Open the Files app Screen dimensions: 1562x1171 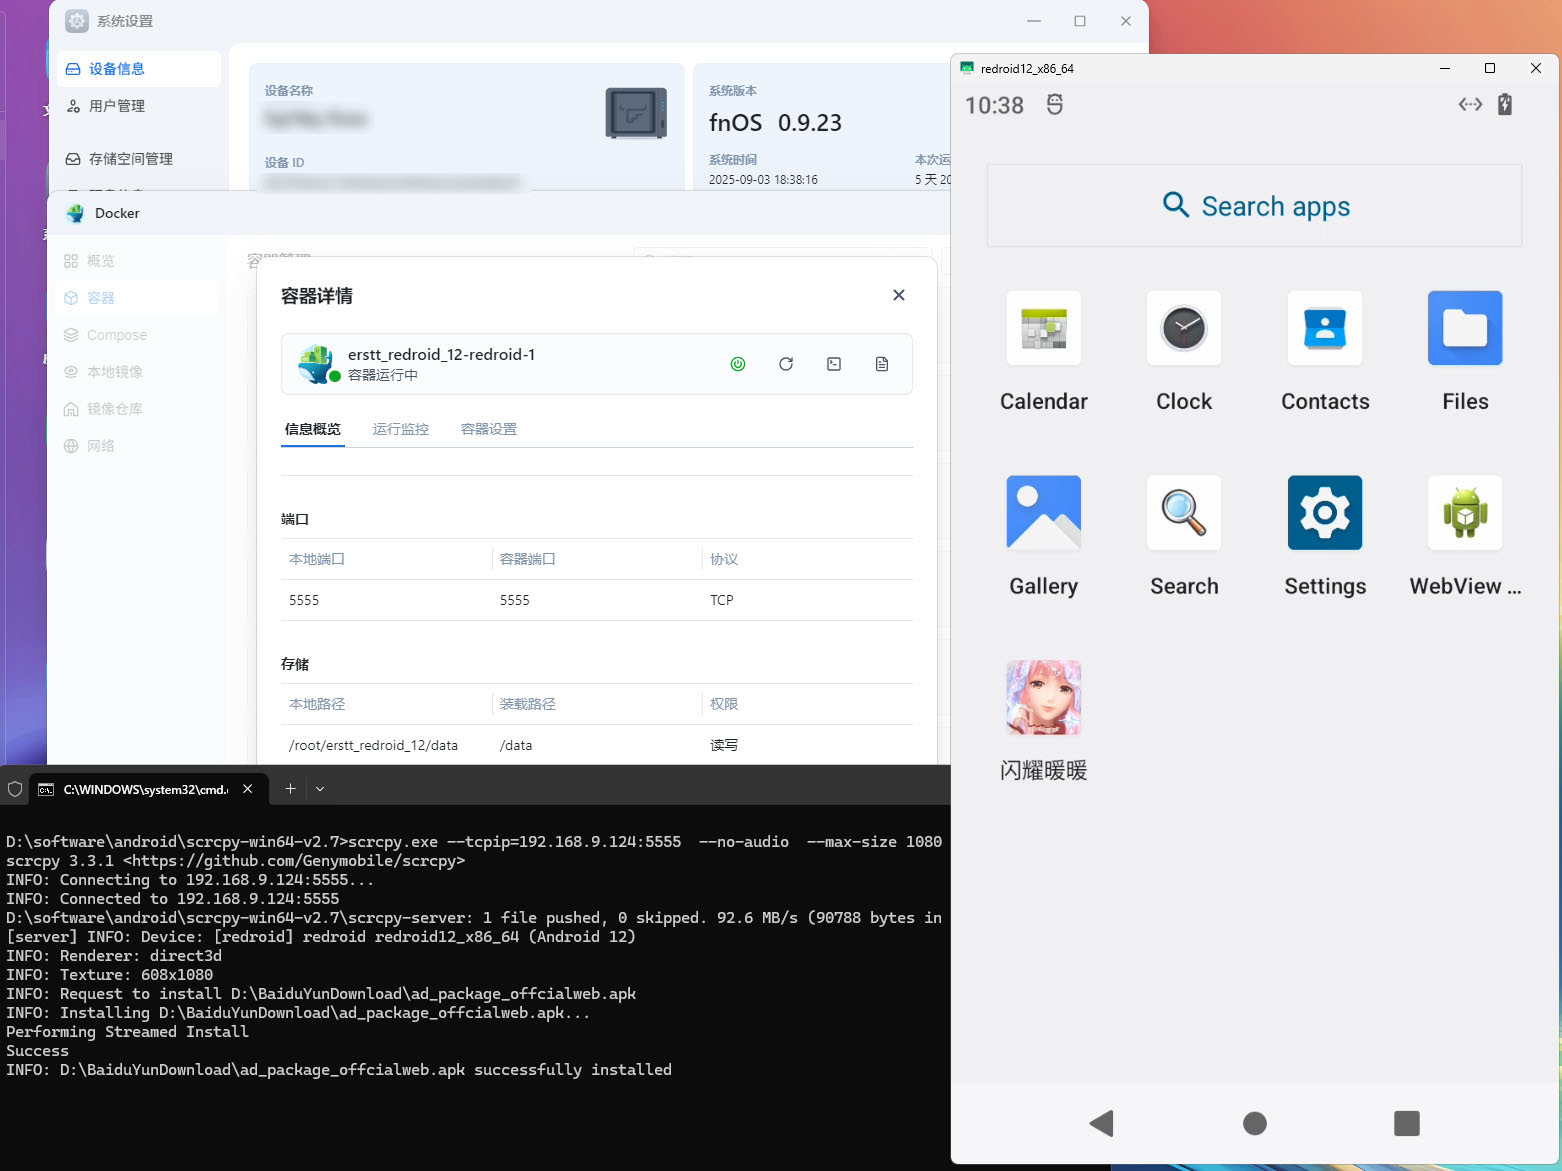tap(1464, 329)
